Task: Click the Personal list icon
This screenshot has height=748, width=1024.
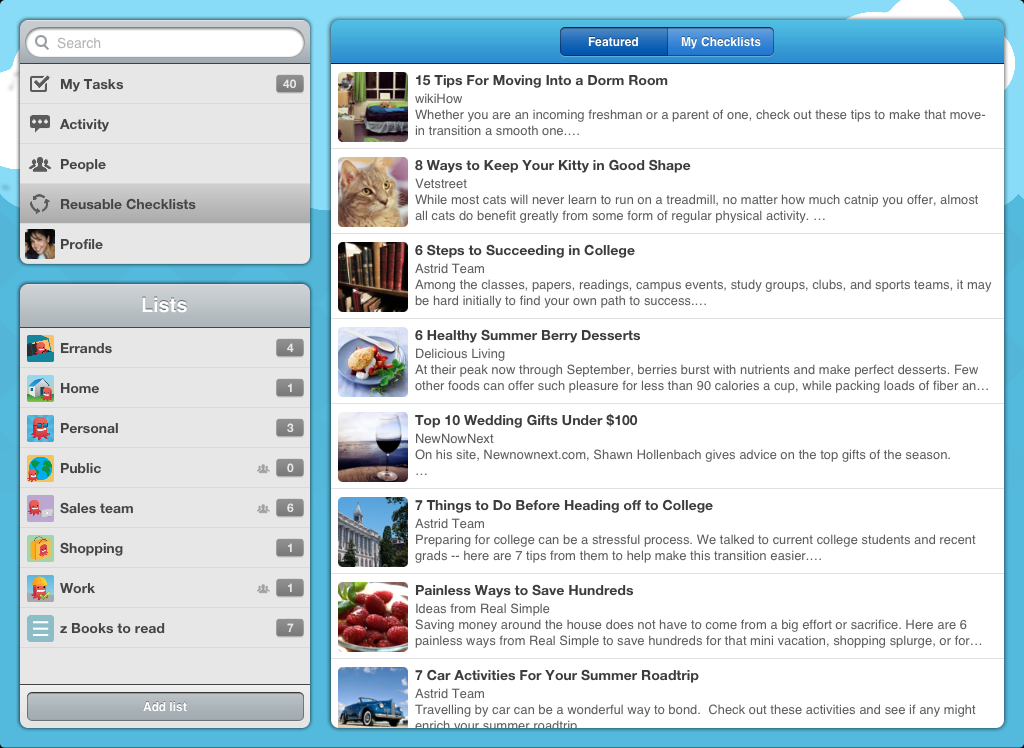Action: coord(40,428)
